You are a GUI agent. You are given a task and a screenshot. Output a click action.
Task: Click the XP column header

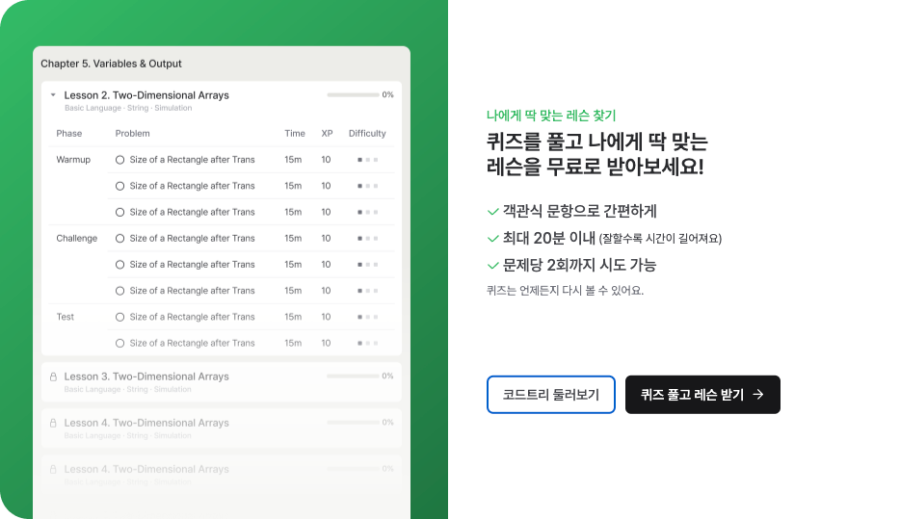[x=327, y=133]
